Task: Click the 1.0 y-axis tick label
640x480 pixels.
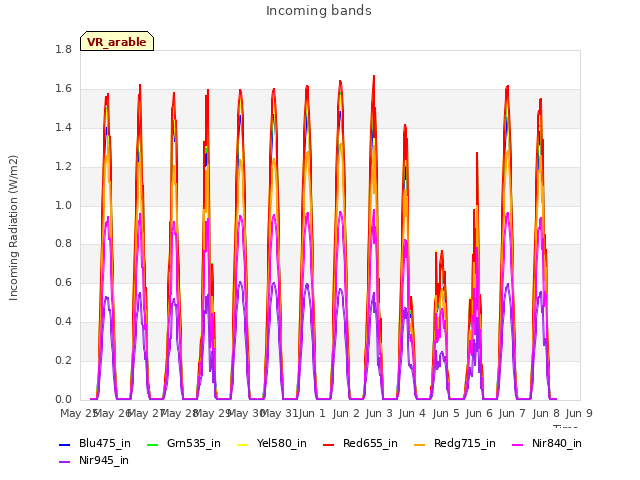Action: tap(63, 205)
